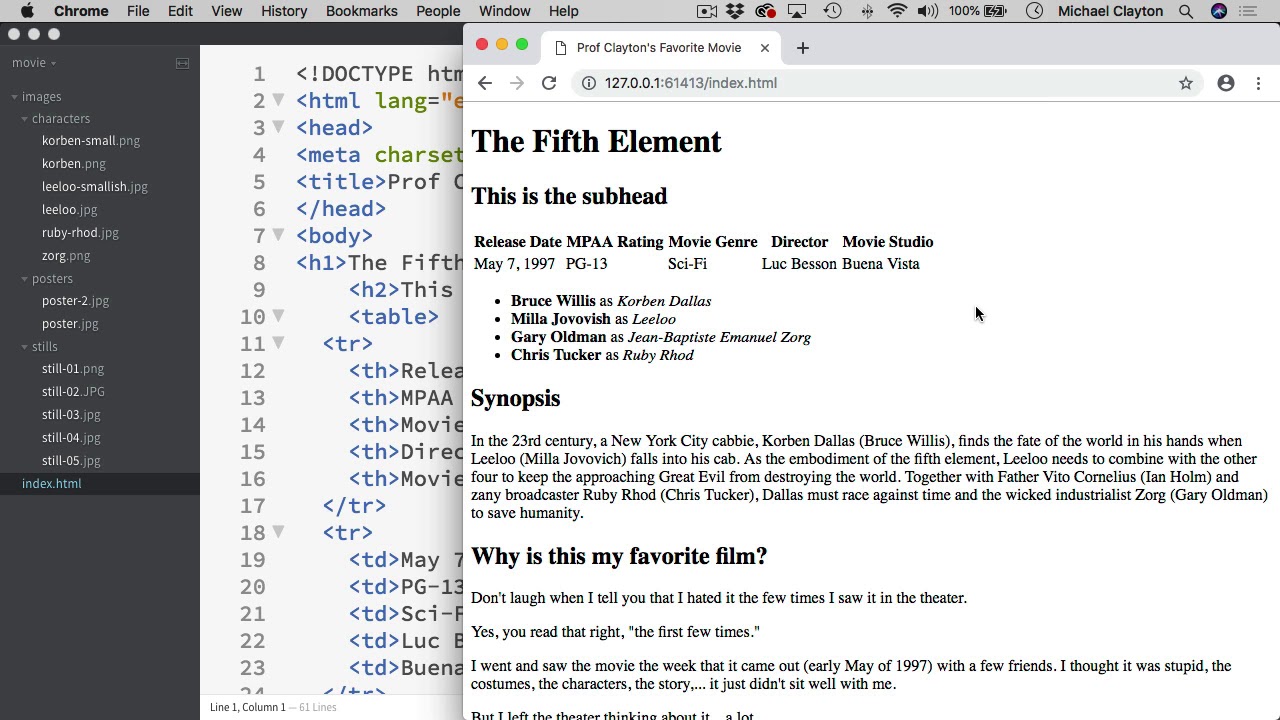Open Chrome's three-dot options menu
Screen dimensions: 1280x720
(1258, 83)
